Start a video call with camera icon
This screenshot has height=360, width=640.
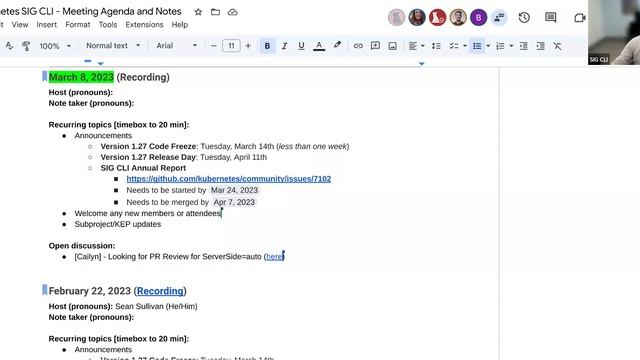coord(580,18)
